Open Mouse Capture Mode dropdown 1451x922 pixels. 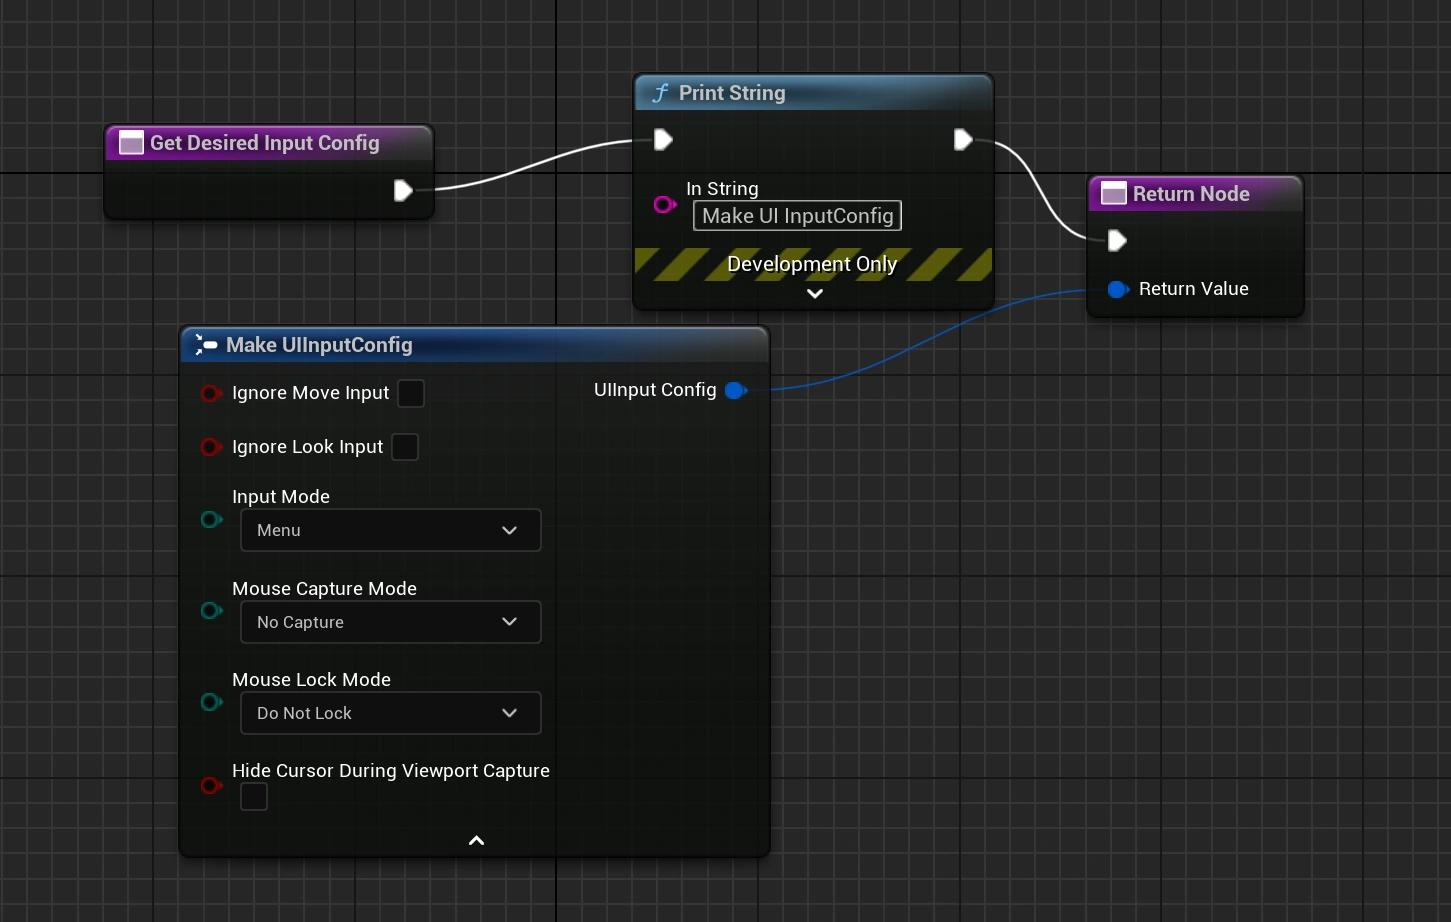click(x=390, y=622)
